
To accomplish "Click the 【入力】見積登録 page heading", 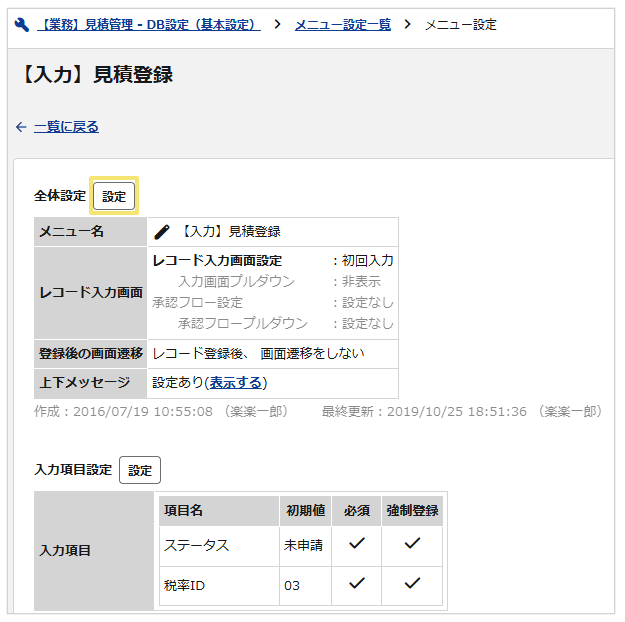I will pos(97,75).
